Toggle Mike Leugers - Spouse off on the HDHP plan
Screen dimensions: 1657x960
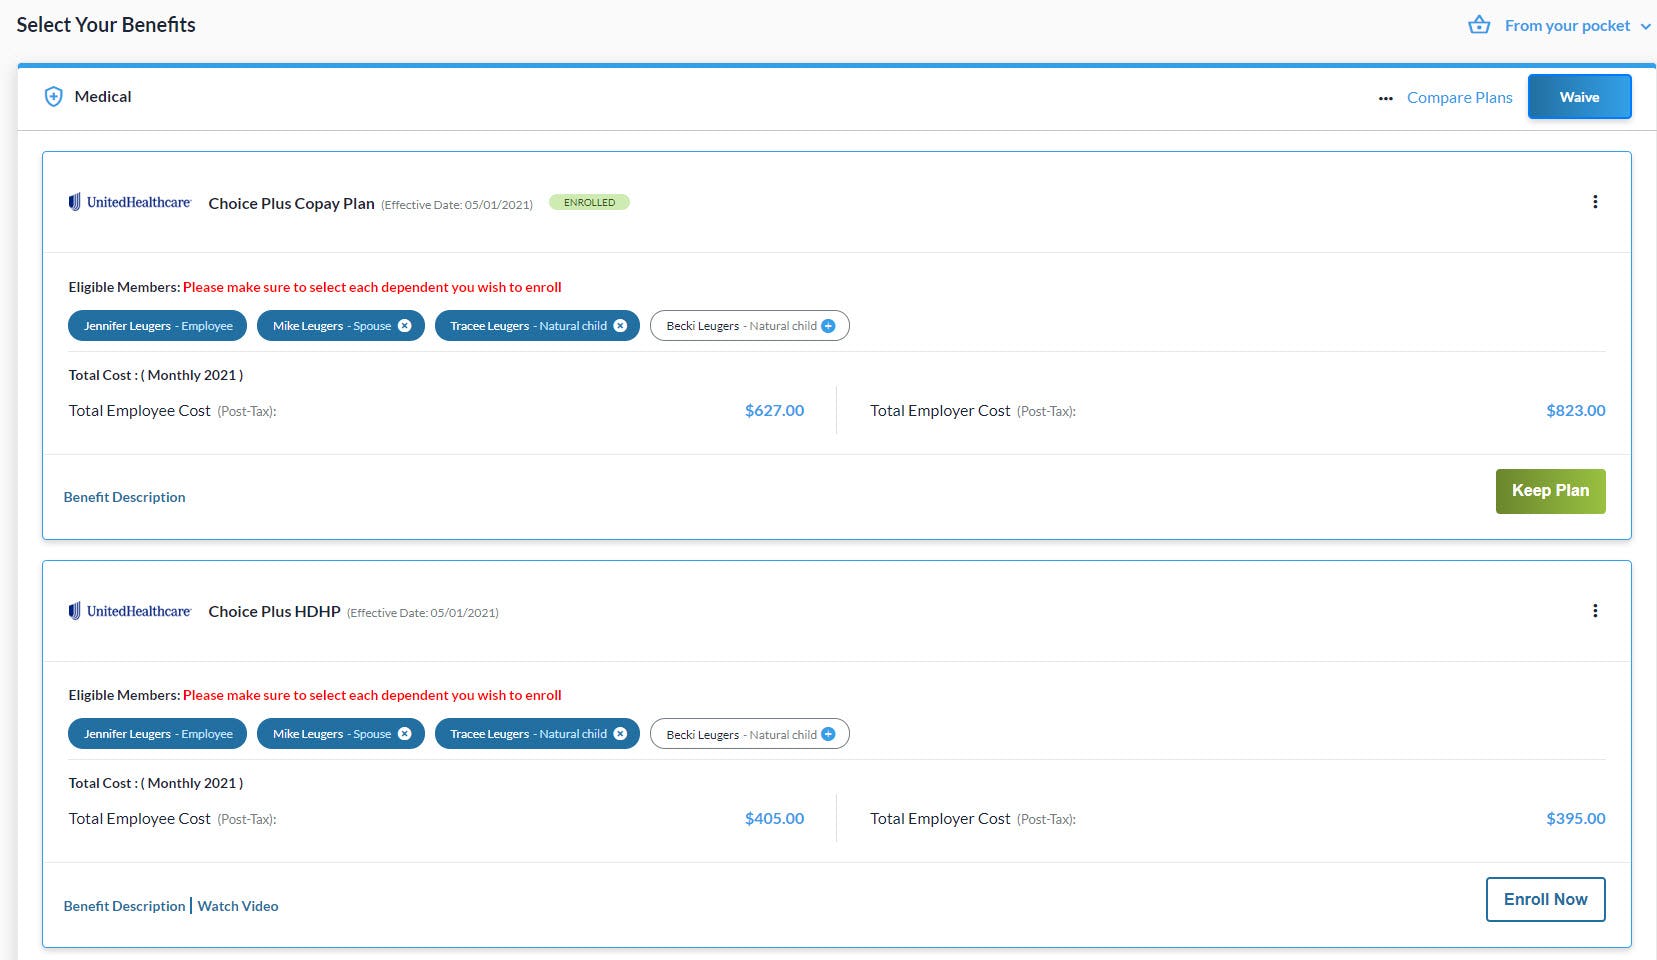tap(404, 733)
